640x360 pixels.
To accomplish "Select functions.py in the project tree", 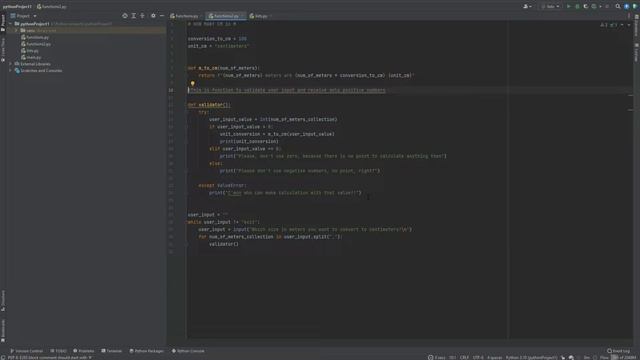I will (35, 37).
